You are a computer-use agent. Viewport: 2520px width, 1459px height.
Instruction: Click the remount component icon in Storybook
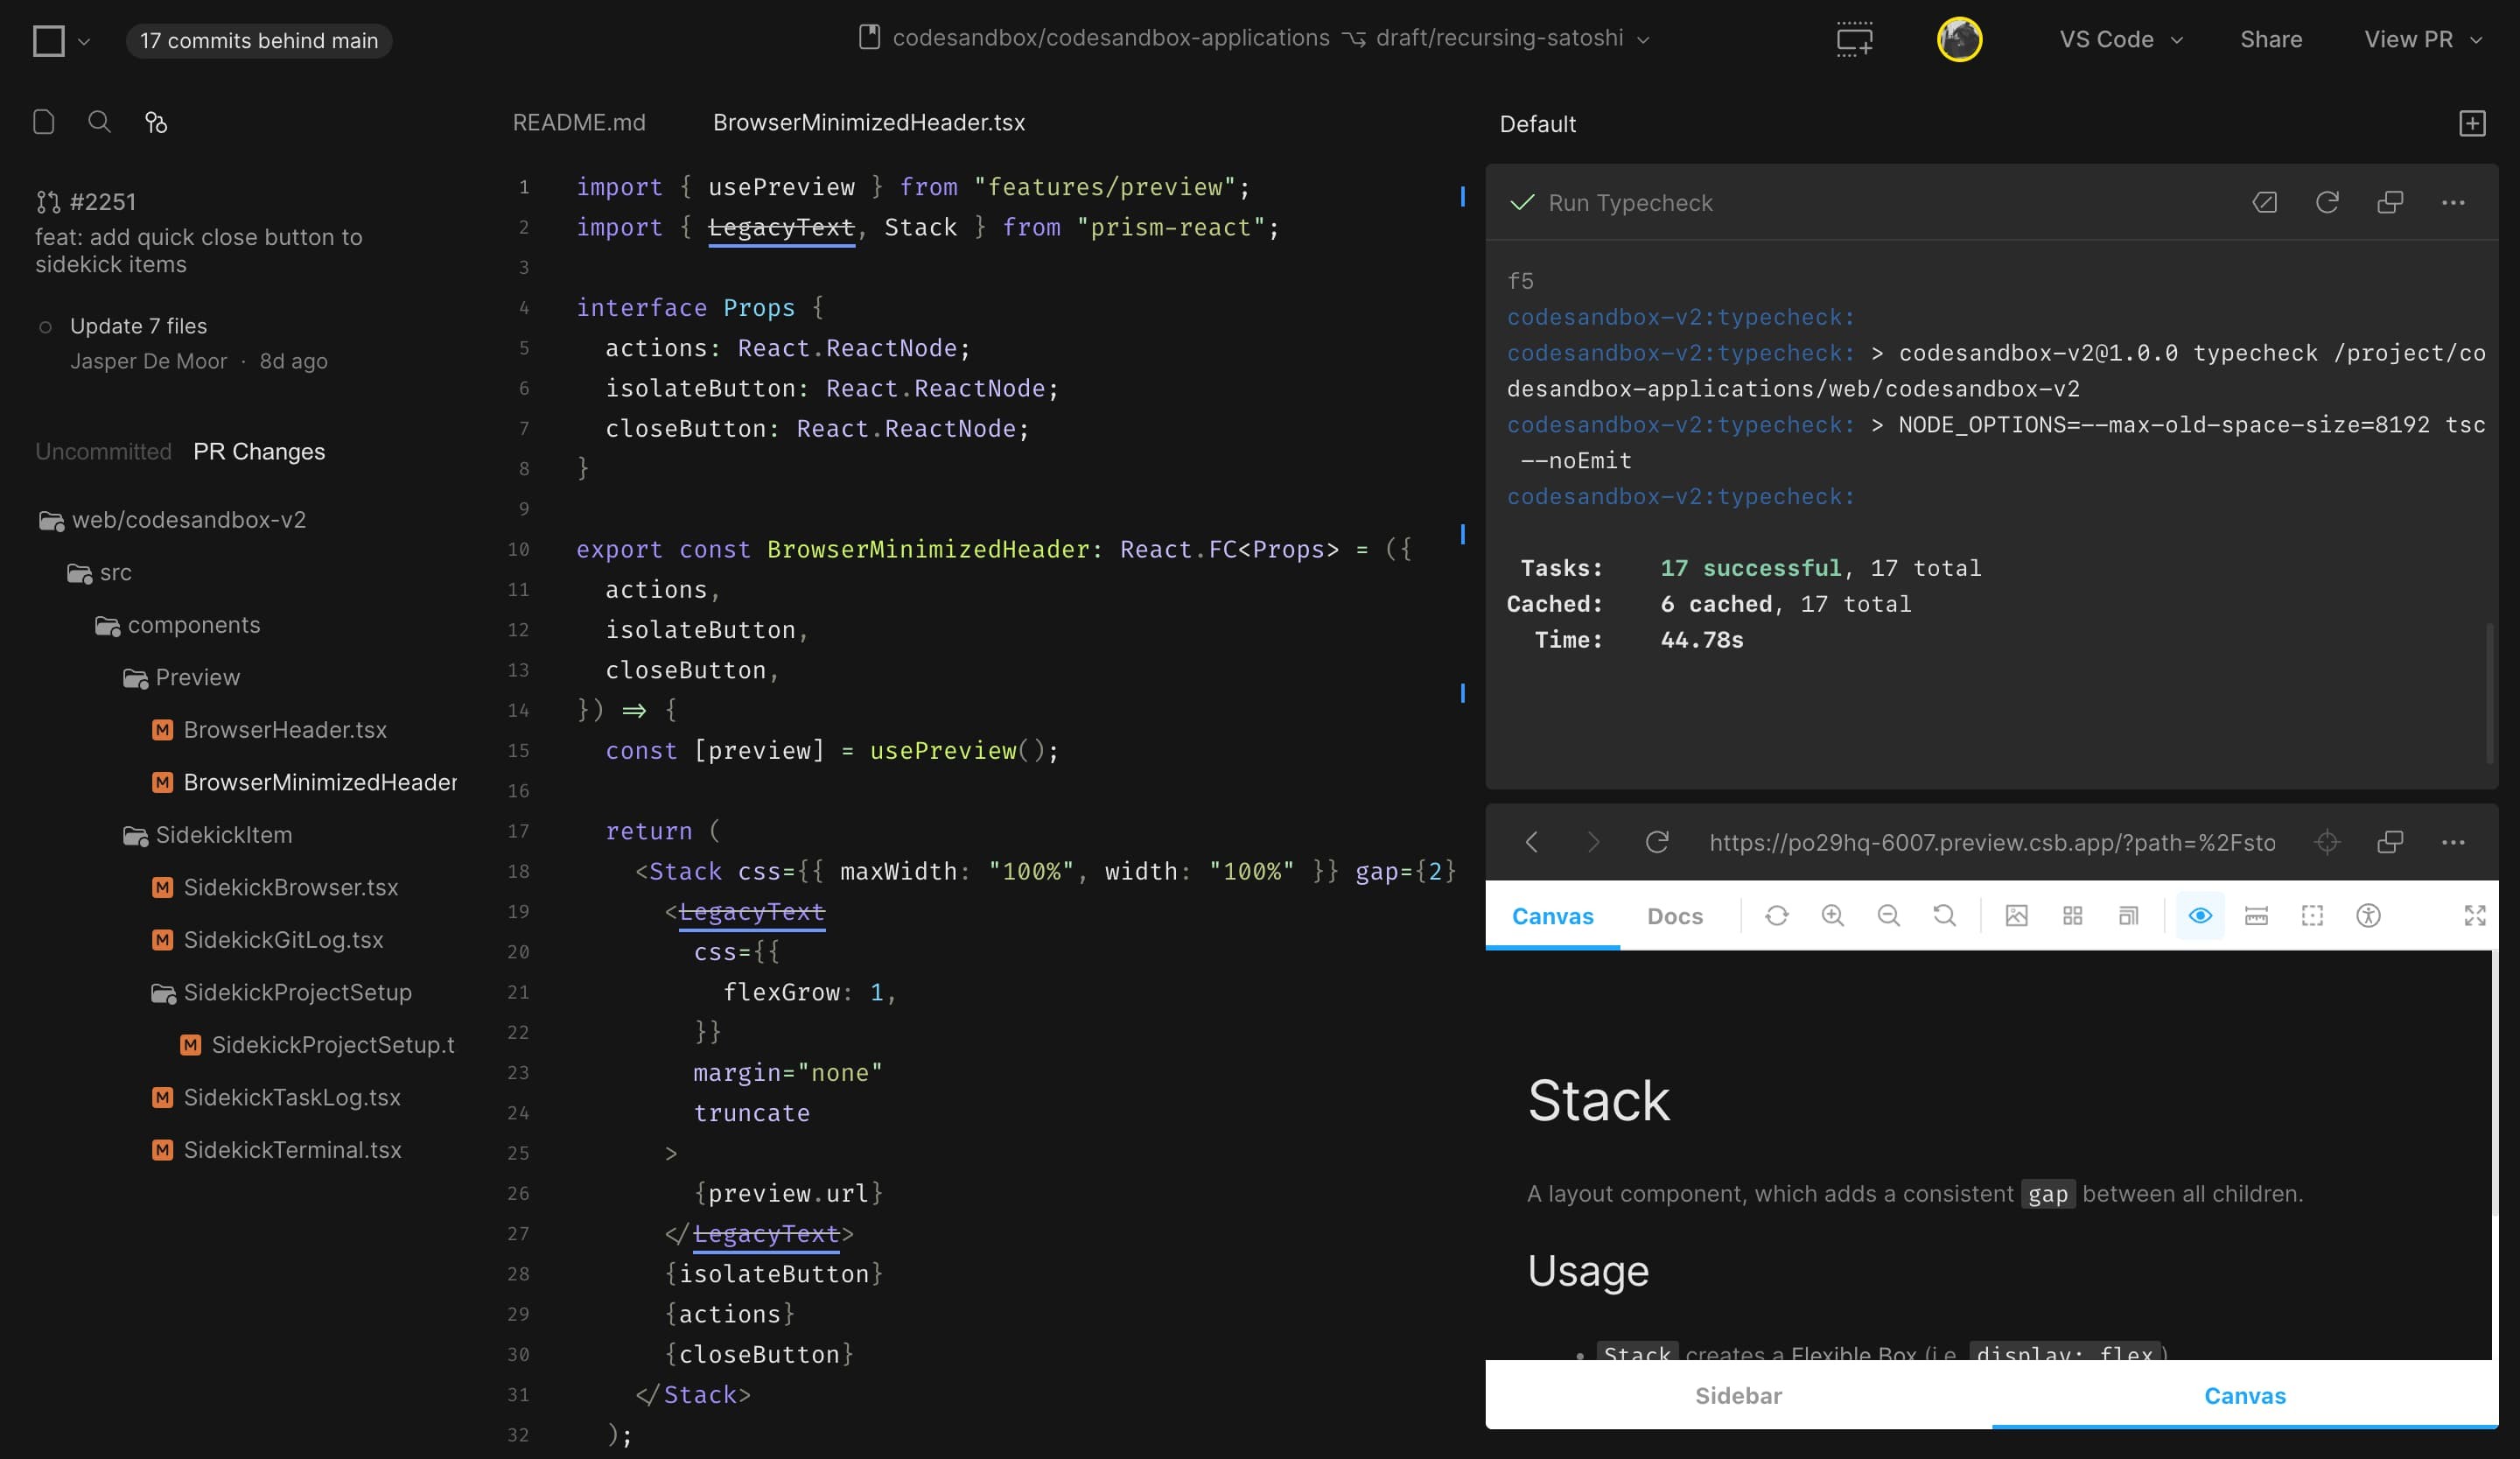coord(1776,915)
